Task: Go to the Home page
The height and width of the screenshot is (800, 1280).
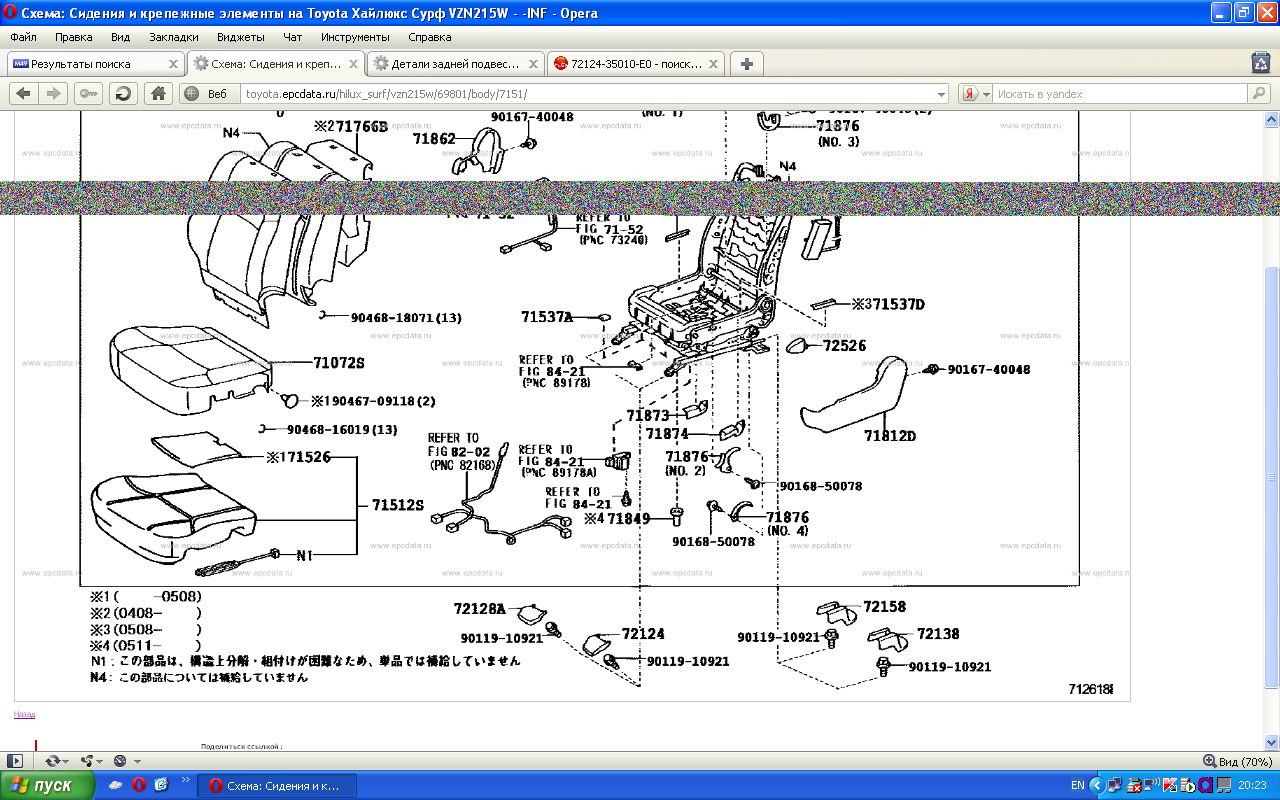Action: pyautogui.click(x=157, y=93)
